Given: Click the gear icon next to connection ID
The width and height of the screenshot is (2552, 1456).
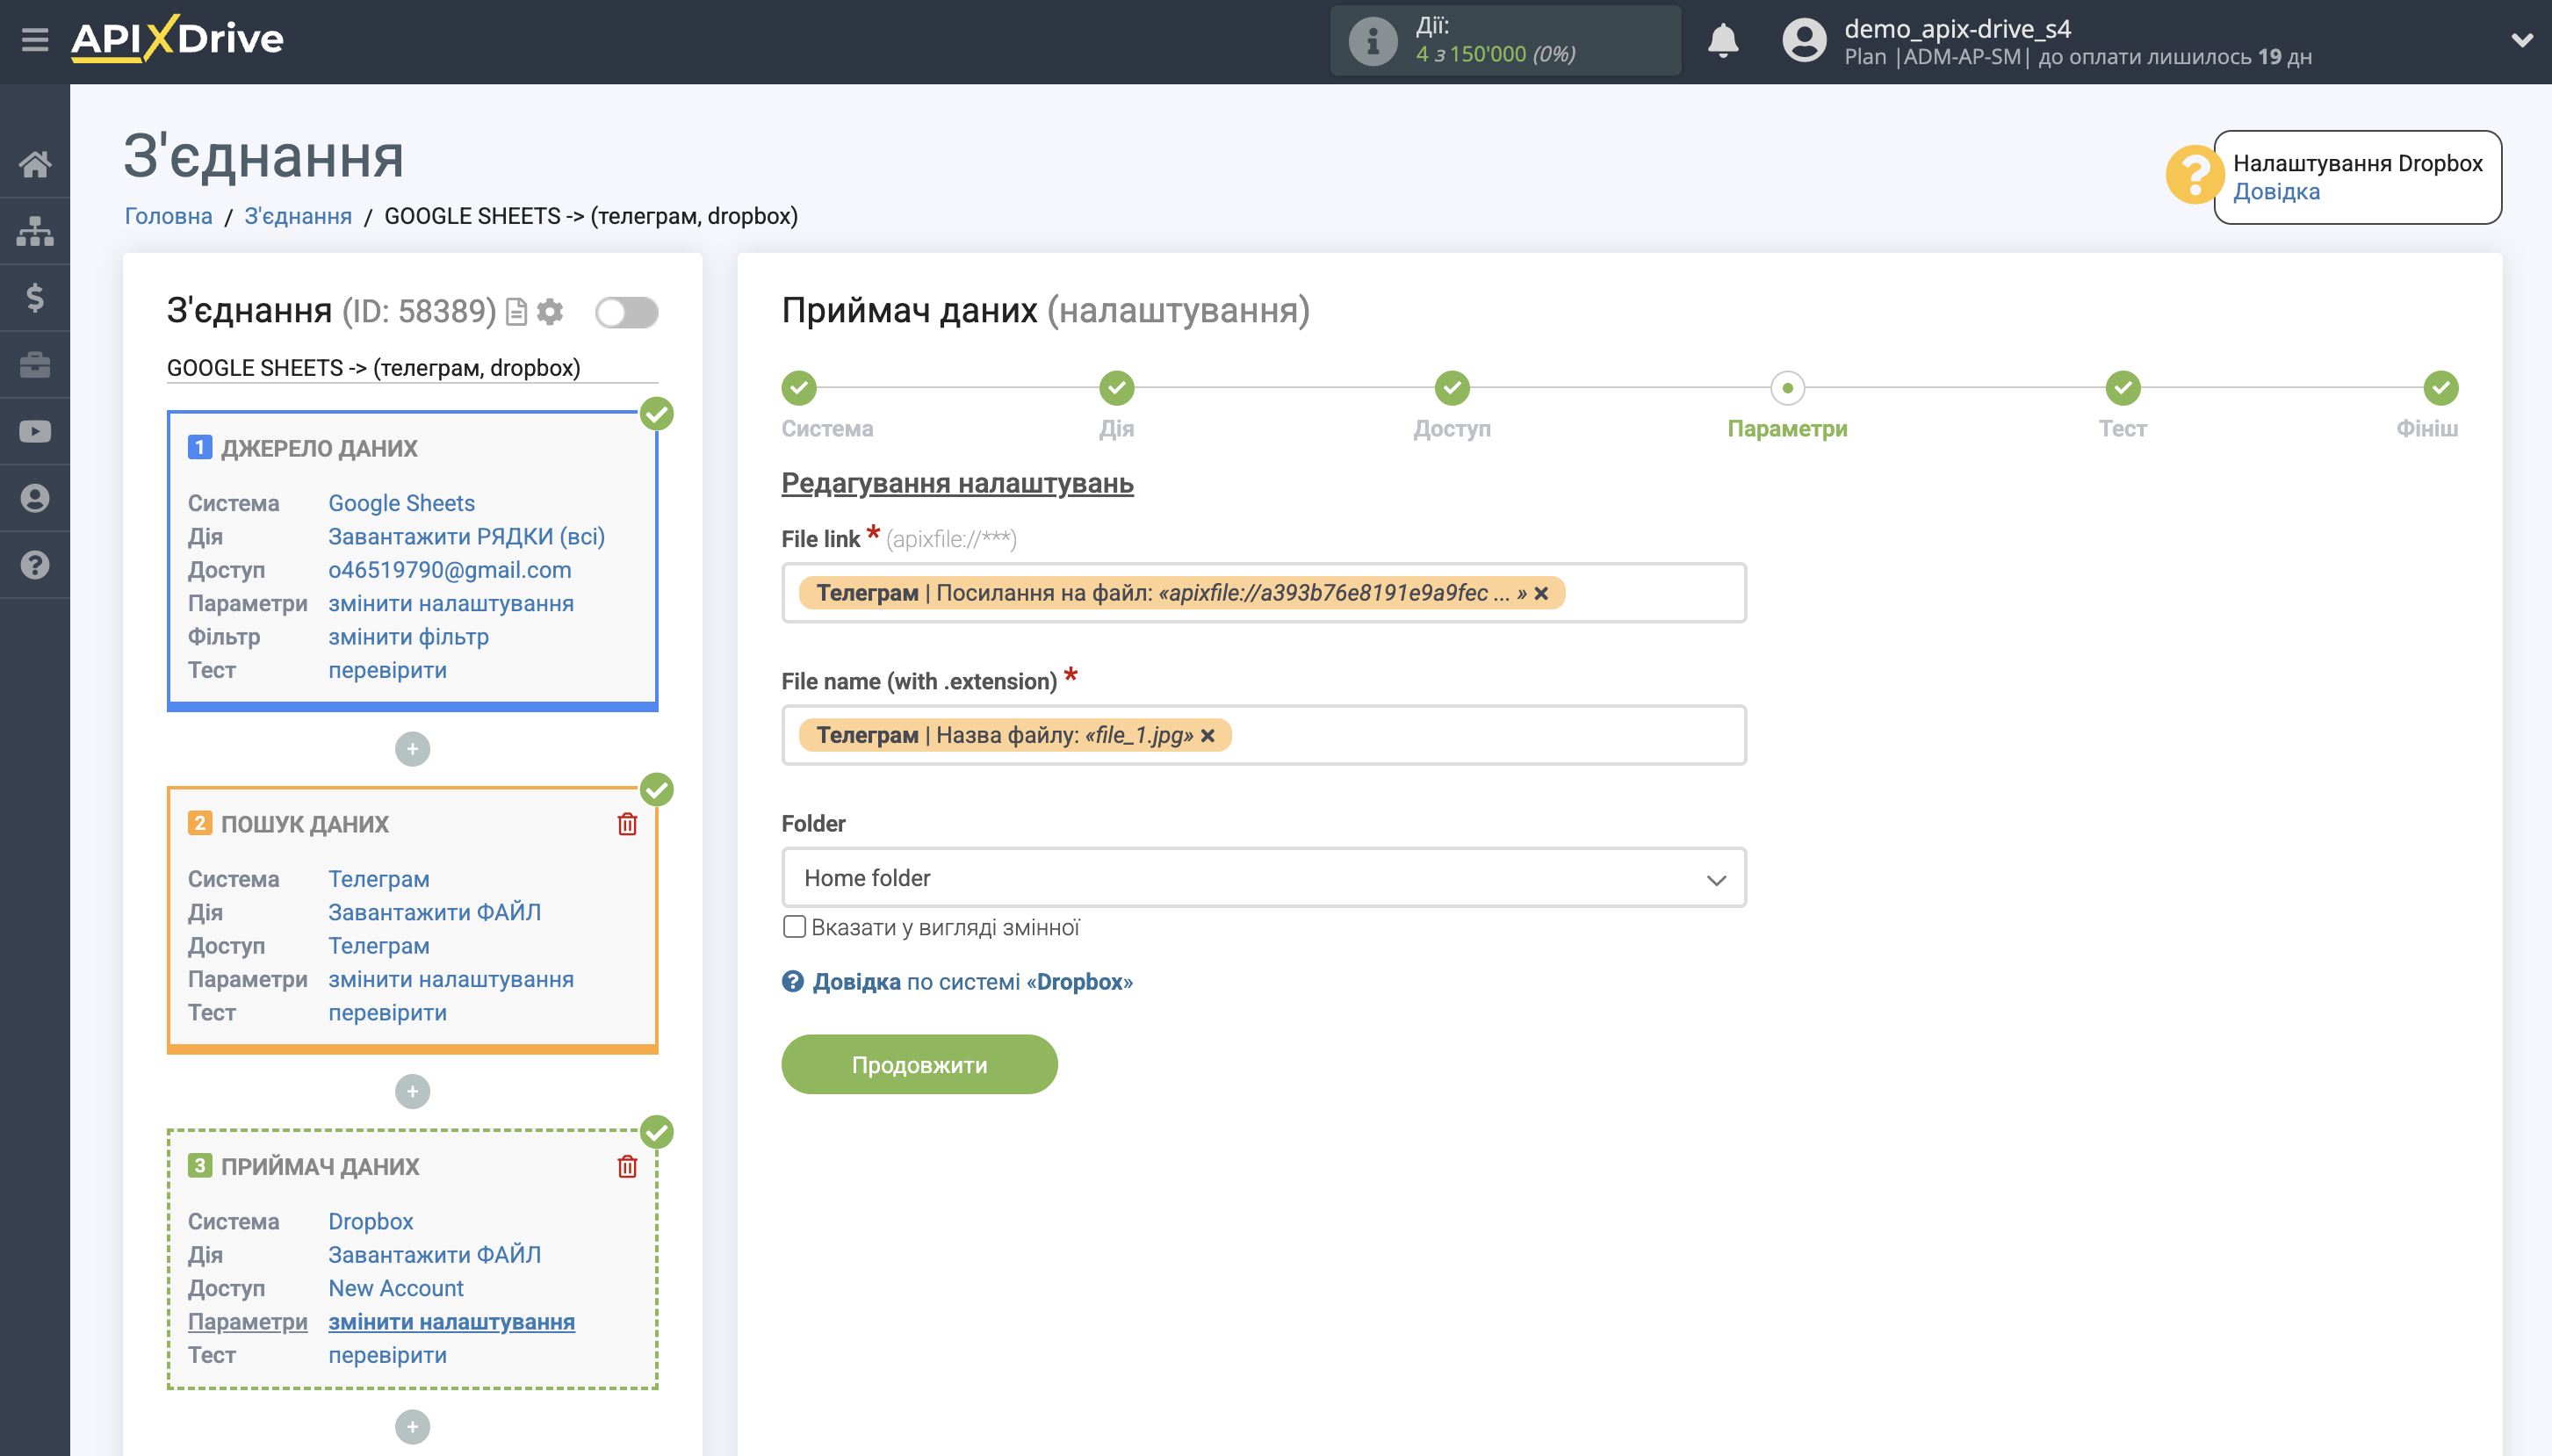Looking at the screenshot, I should pos(549,311).
